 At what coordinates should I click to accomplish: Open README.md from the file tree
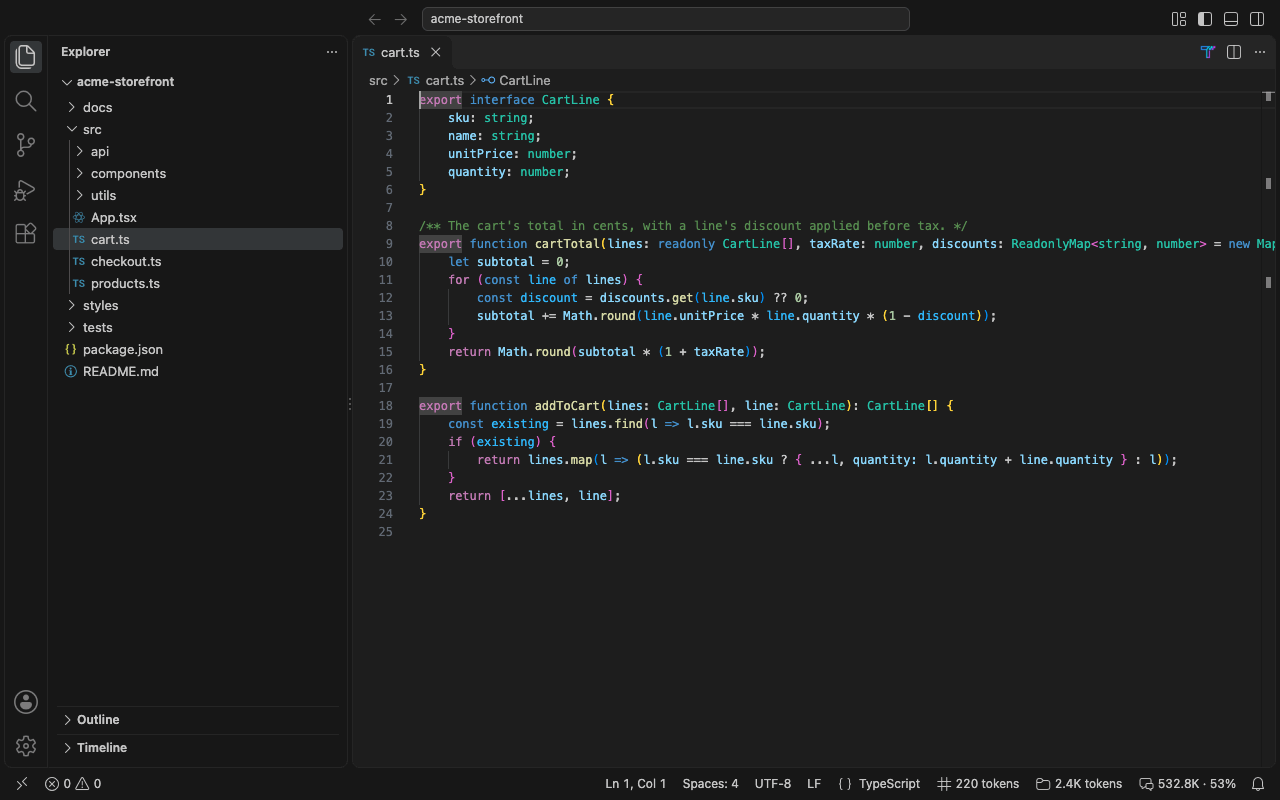tap(198, 372)
